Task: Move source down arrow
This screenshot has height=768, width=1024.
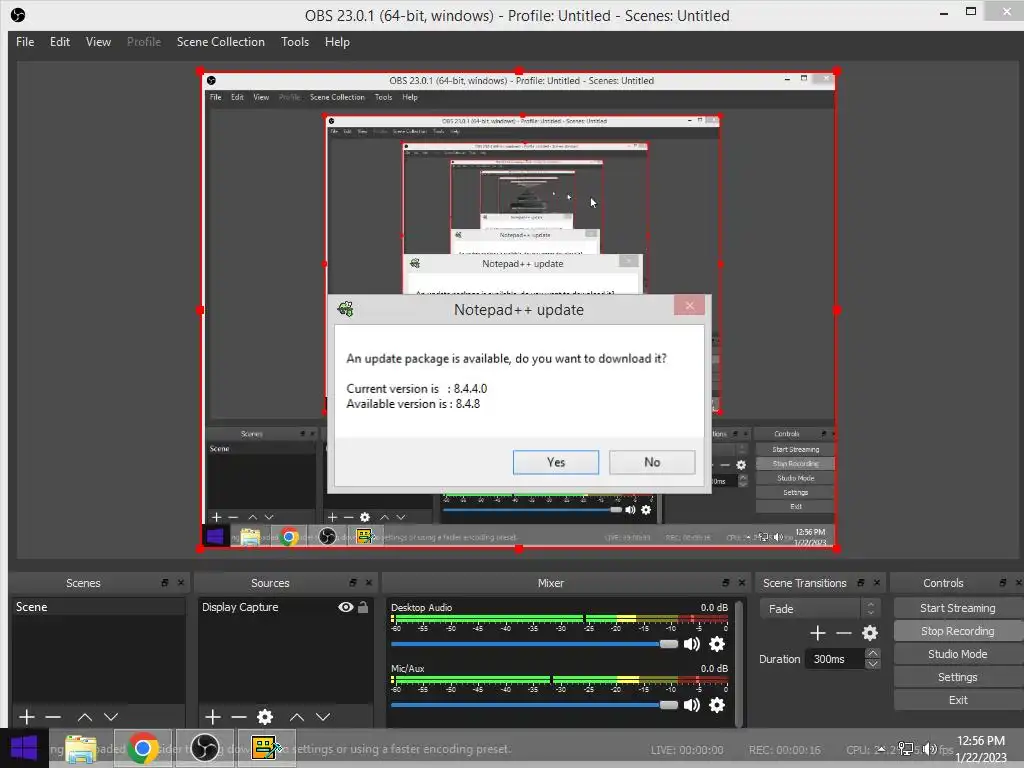Action: point(323,717)
